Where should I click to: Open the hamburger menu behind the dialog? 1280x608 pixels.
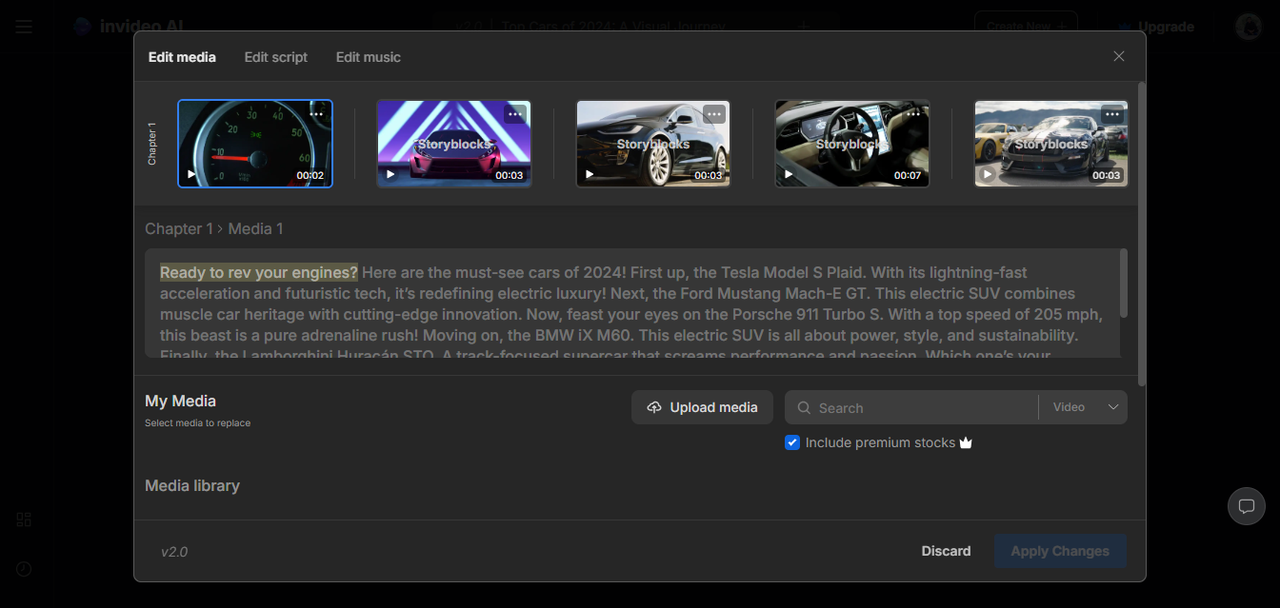pyautogui.click(x=24, y=27)
